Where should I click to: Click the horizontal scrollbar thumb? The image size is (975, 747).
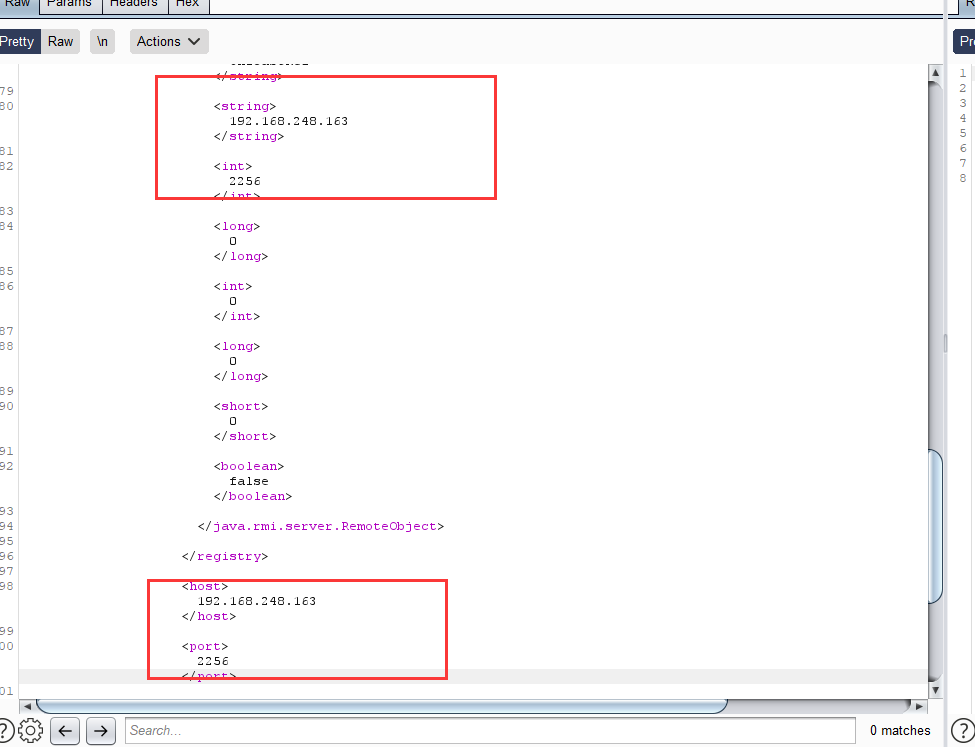(x=381, y=707)
